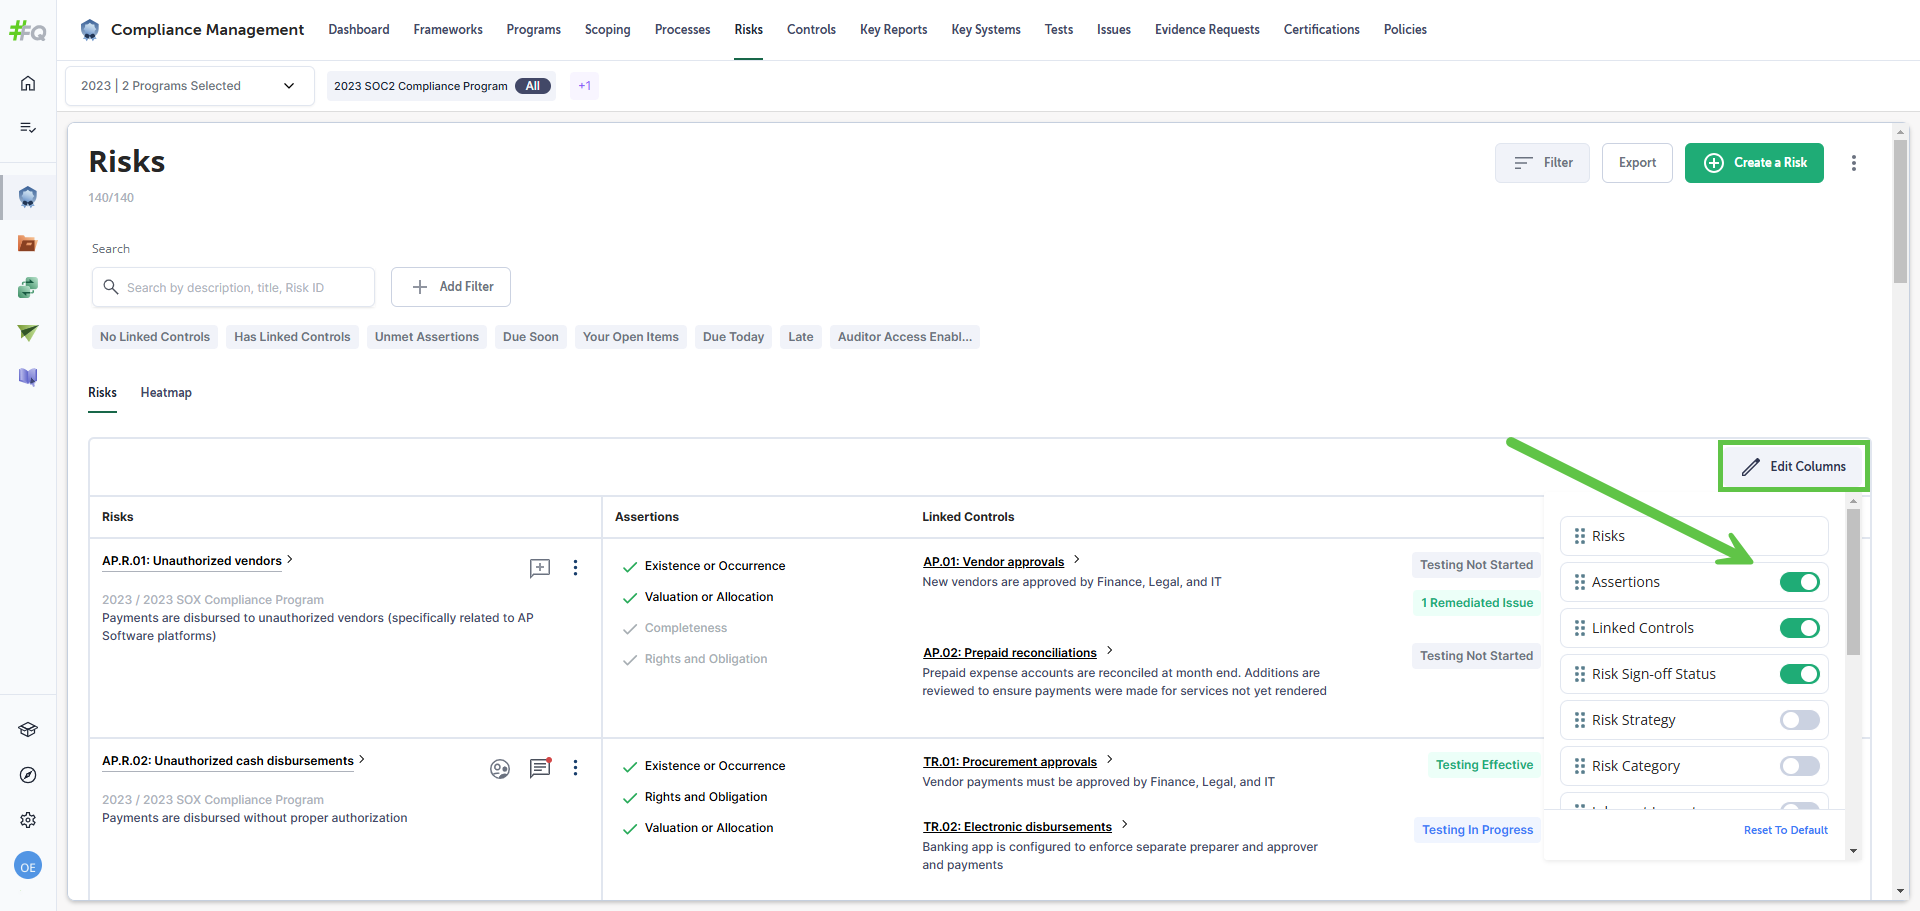1920x911 pixels.
Task: Turn off the Assertions column toggle
Action: point(1799,582)
